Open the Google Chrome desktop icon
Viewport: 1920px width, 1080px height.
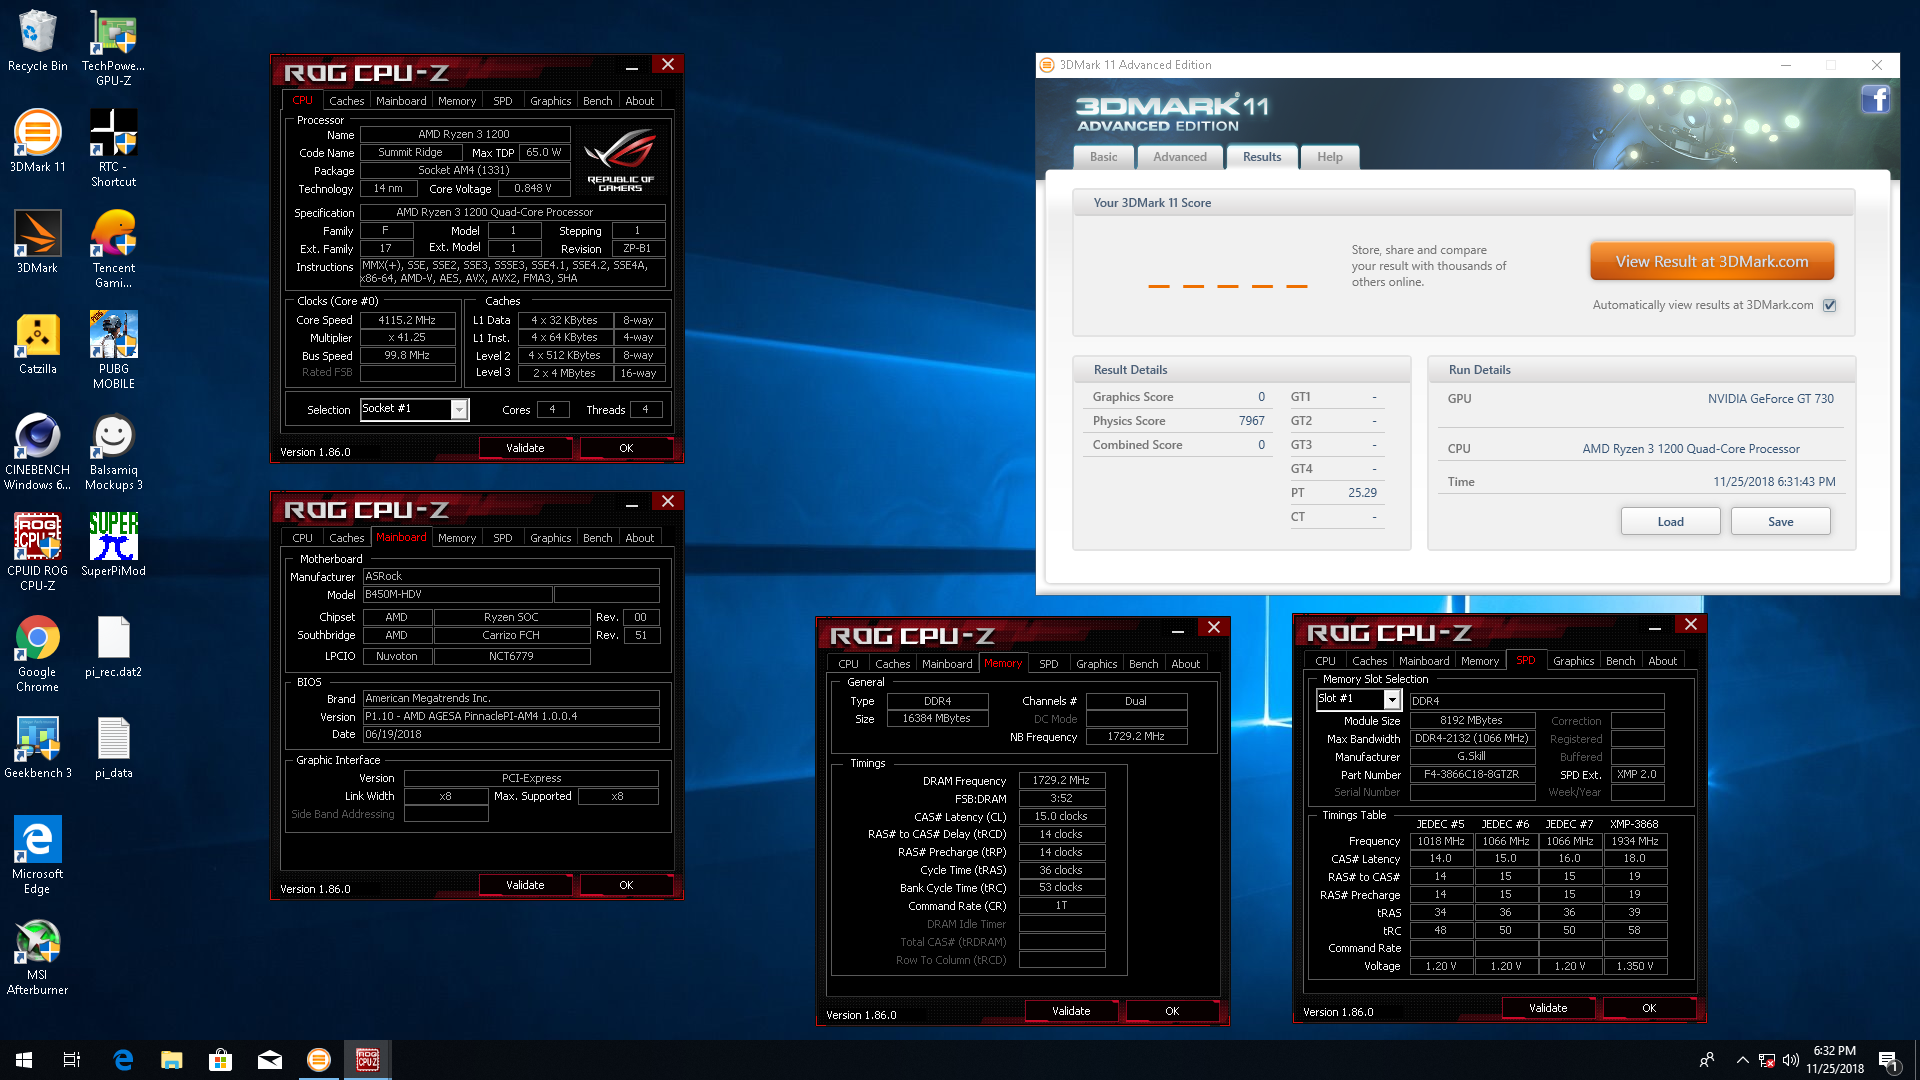click(37, 654)
